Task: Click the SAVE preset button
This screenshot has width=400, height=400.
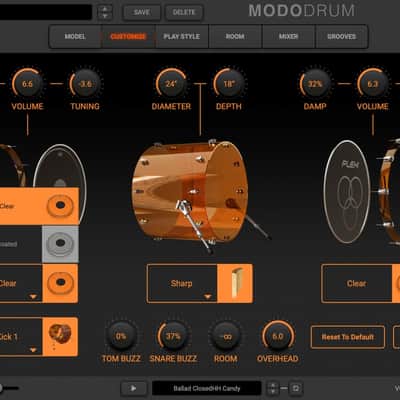Action: point(142,12)
